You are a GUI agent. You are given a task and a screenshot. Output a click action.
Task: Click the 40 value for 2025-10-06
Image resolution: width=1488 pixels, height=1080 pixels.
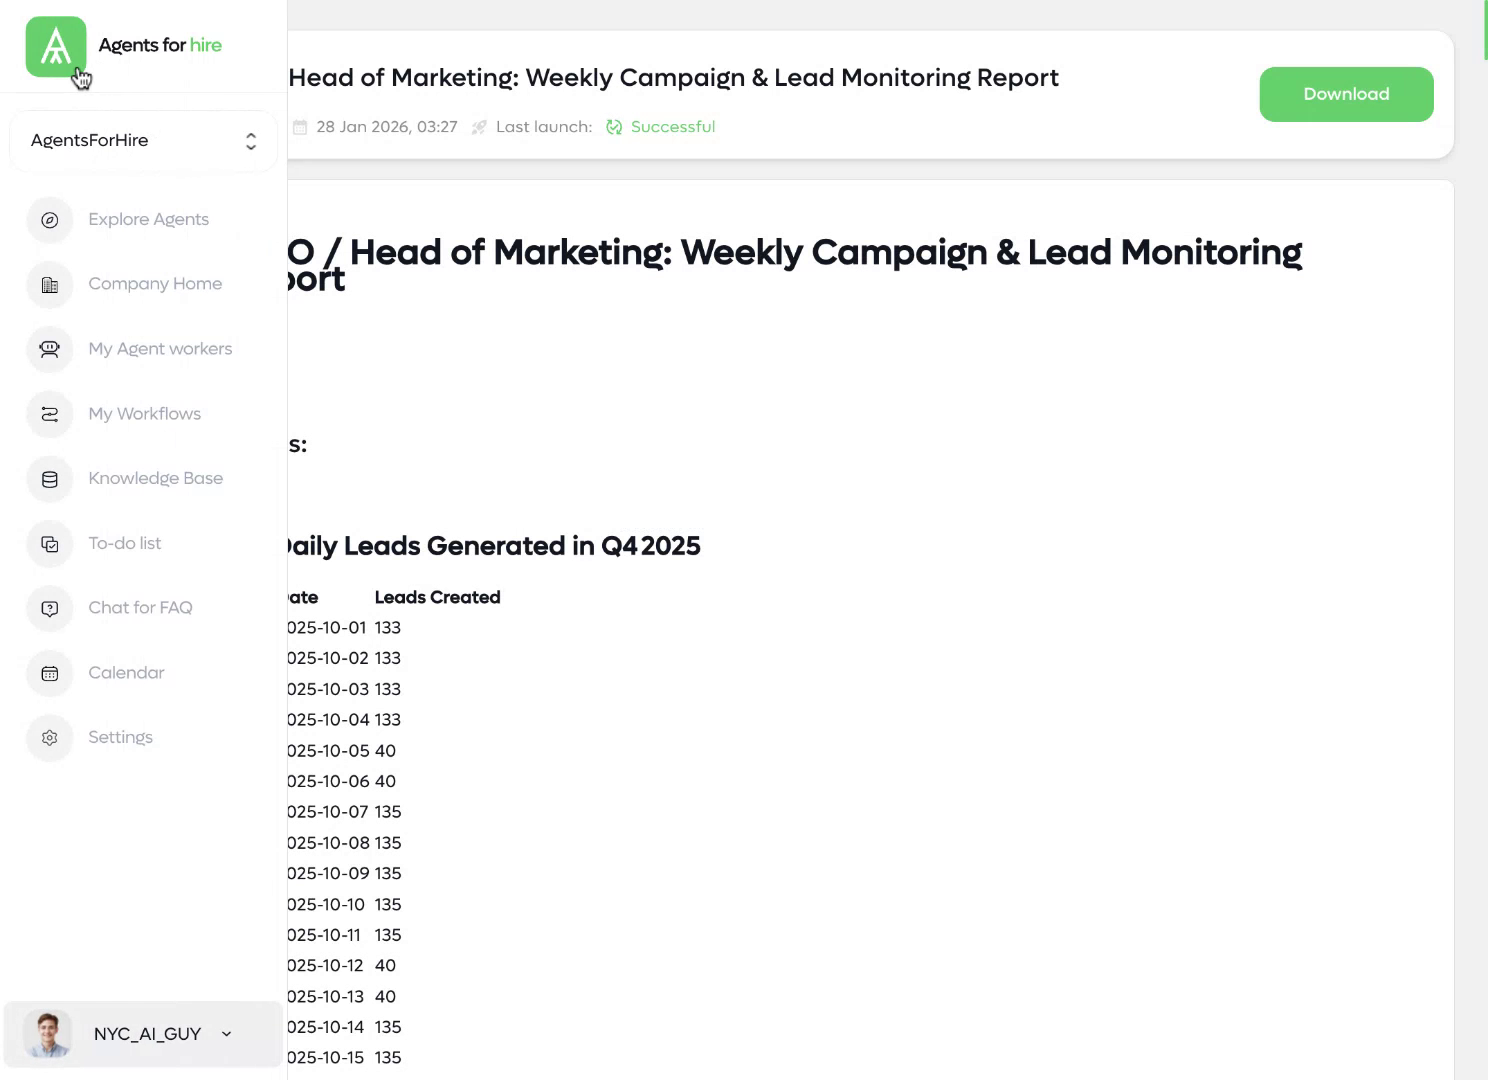[x=385, y=782]
